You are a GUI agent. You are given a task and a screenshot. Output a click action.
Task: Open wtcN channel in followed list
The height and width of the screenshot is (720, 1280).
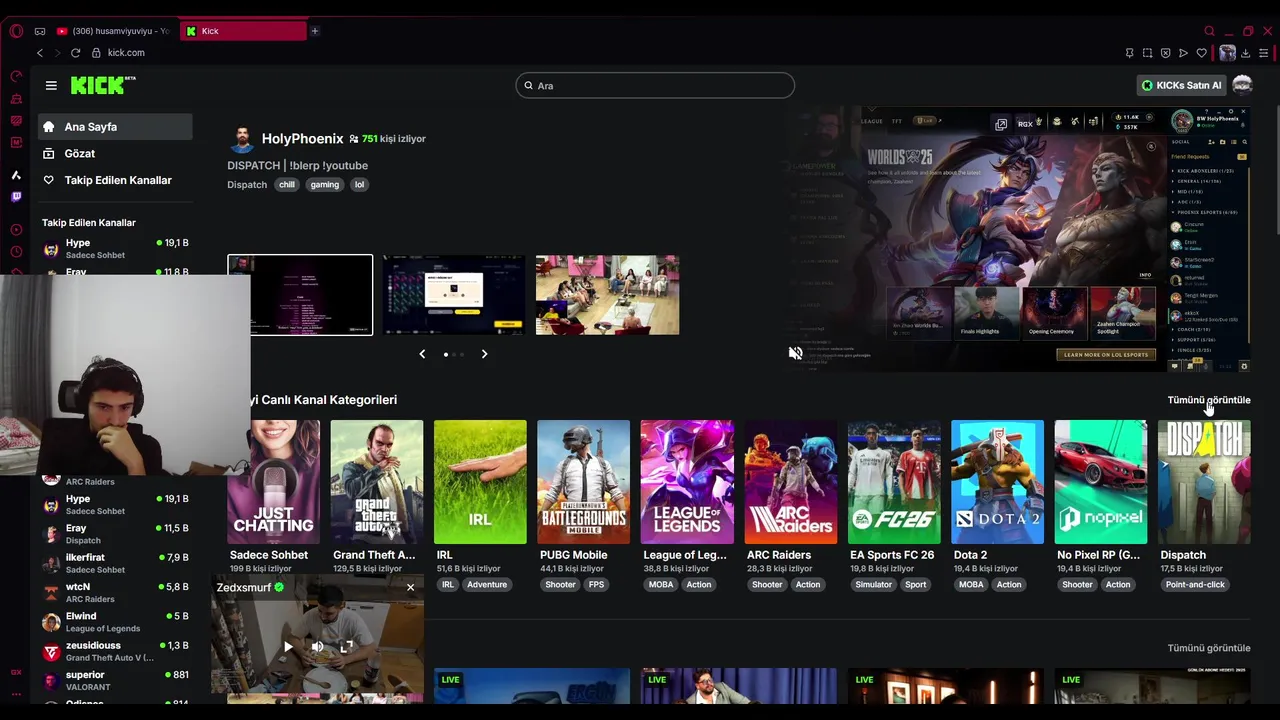tap(115, 593)
